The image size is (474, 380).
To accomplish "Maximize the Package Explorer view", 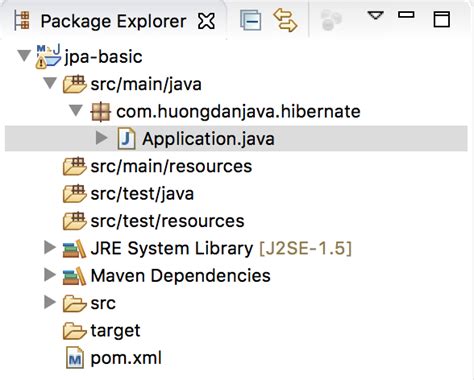I will pyautogui.click(x=442, y=20).
